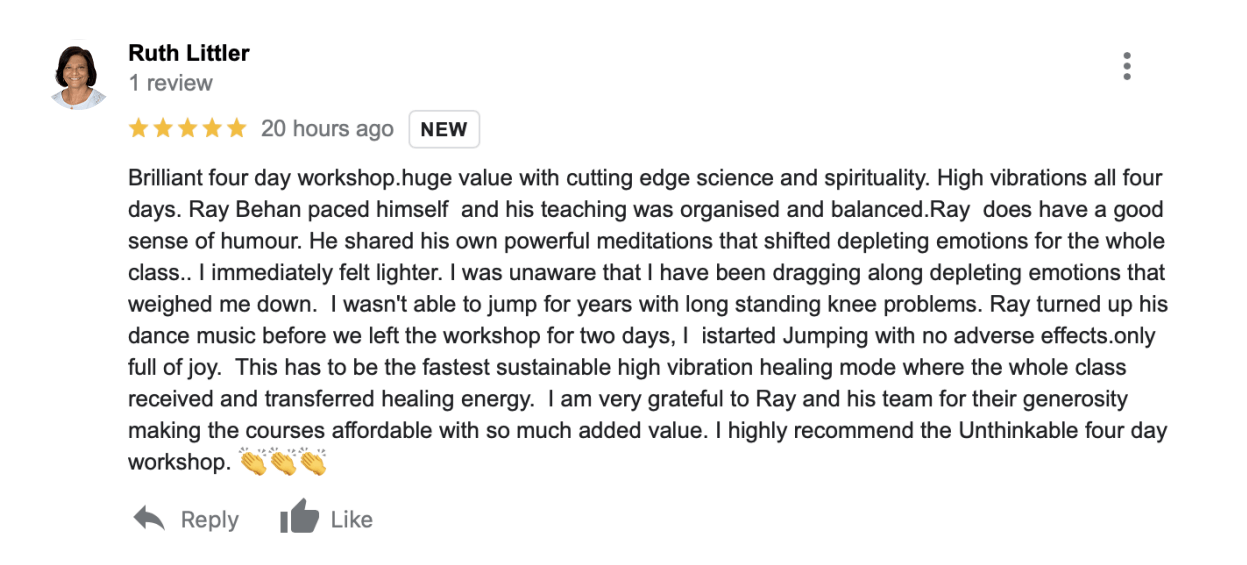Click the first rating star
The width and height of the screenshot is (1247, 565).
[x=139, y=129]
